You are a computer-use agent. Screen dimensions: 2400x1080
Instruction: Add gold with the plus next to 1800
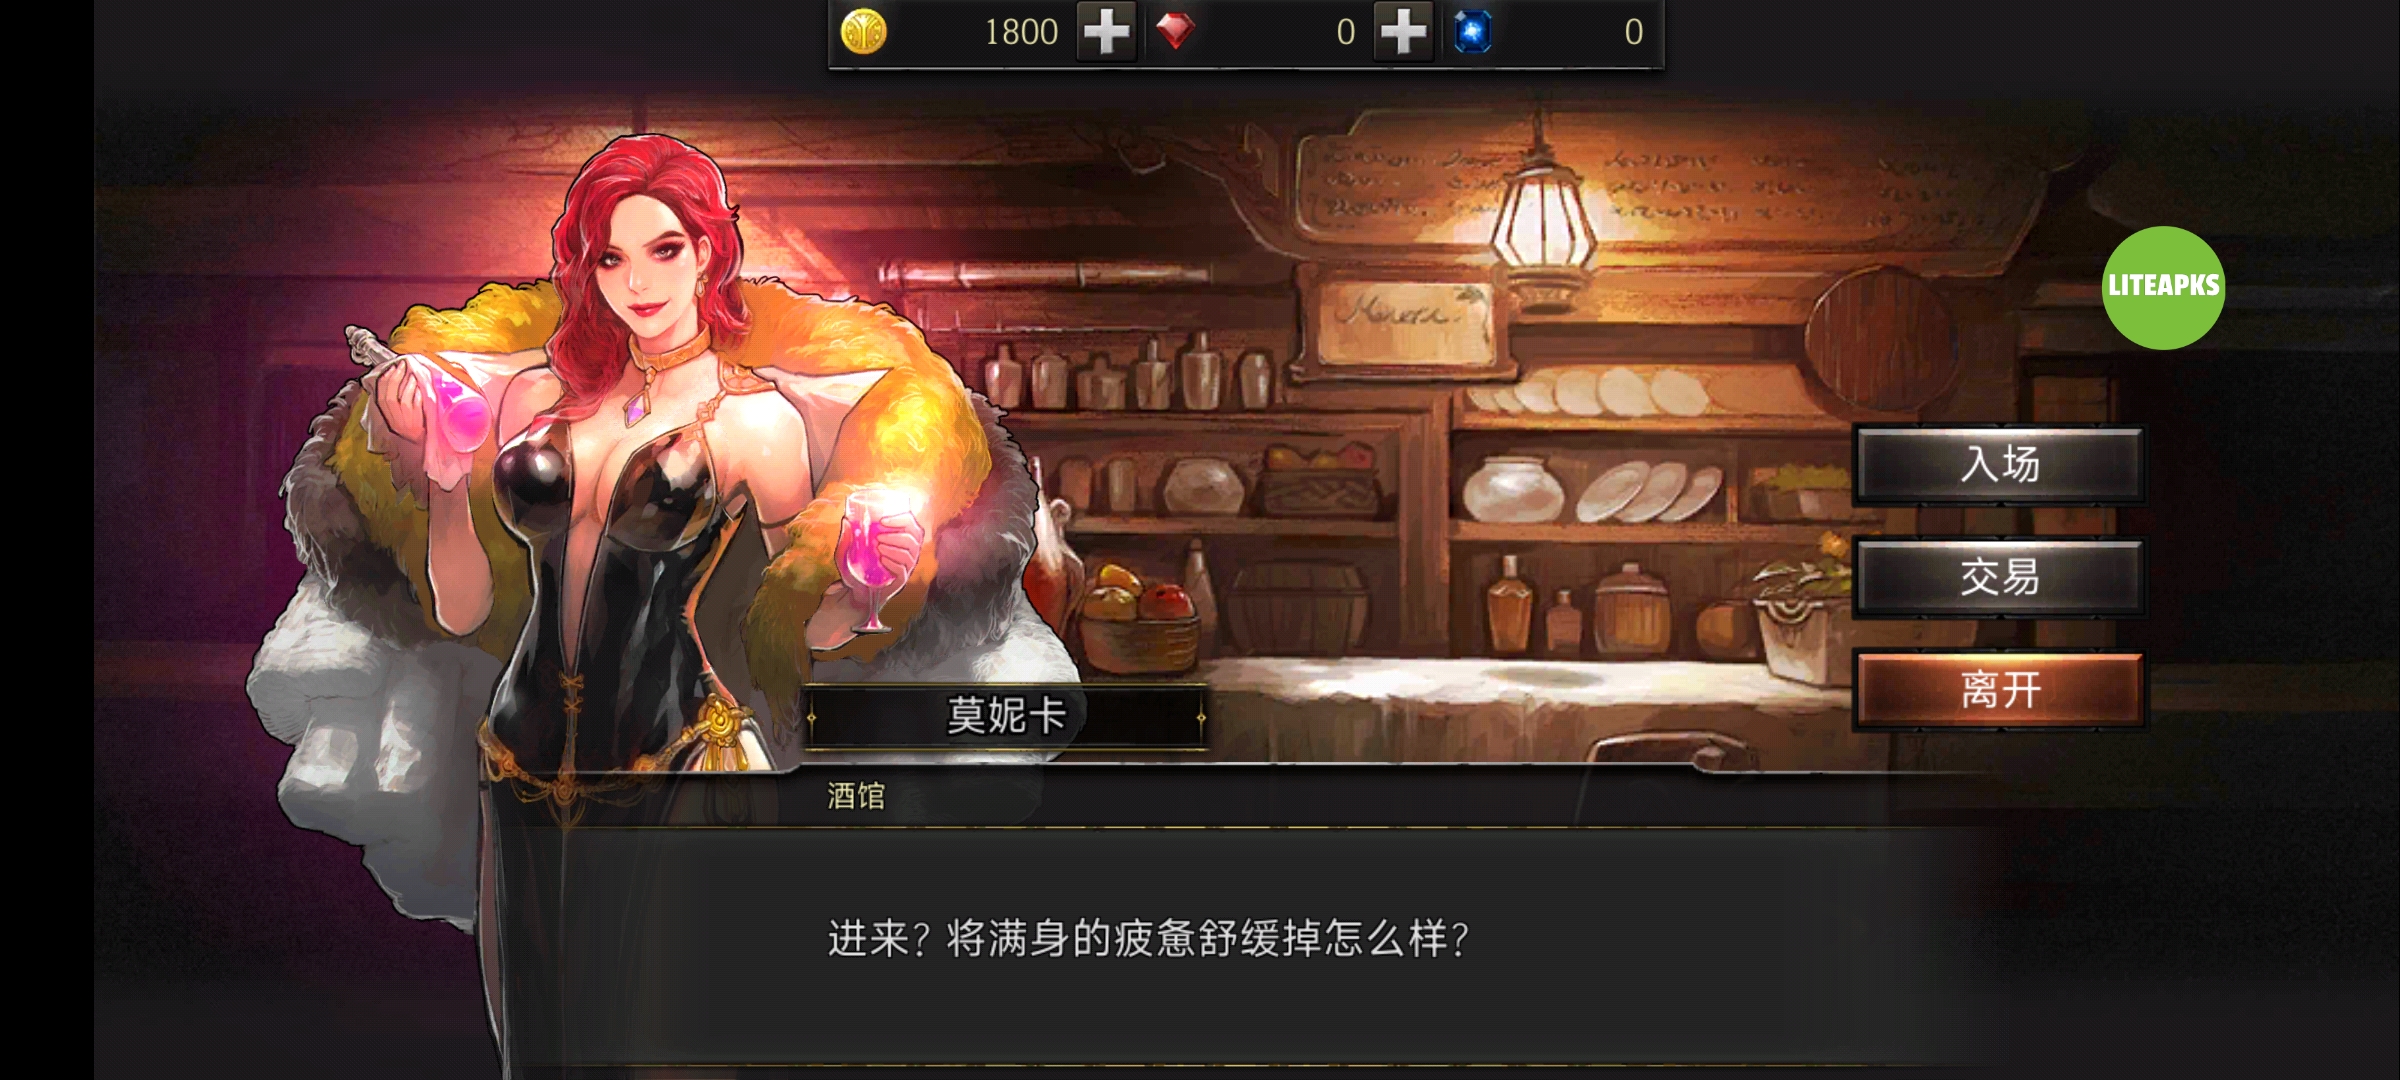click(x=1106, y=33)
